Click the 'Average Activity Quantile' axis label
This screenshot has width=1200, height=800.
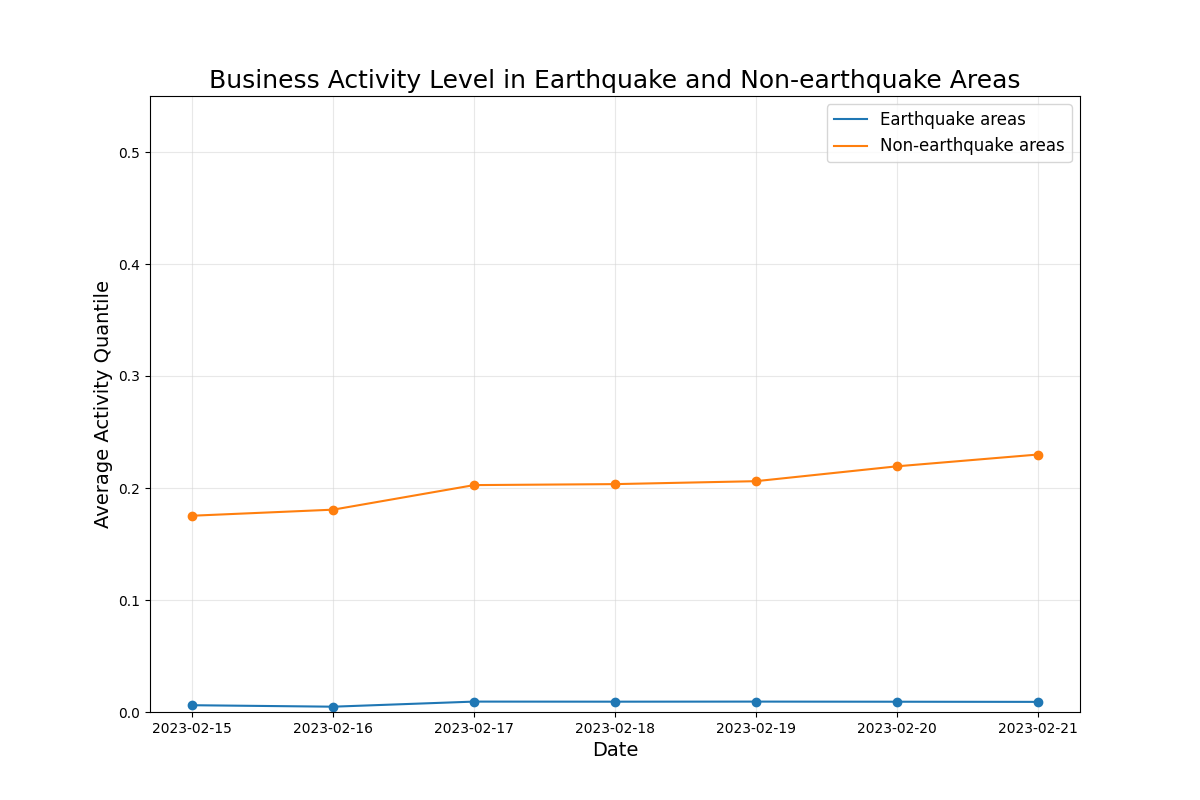(102, 404)
